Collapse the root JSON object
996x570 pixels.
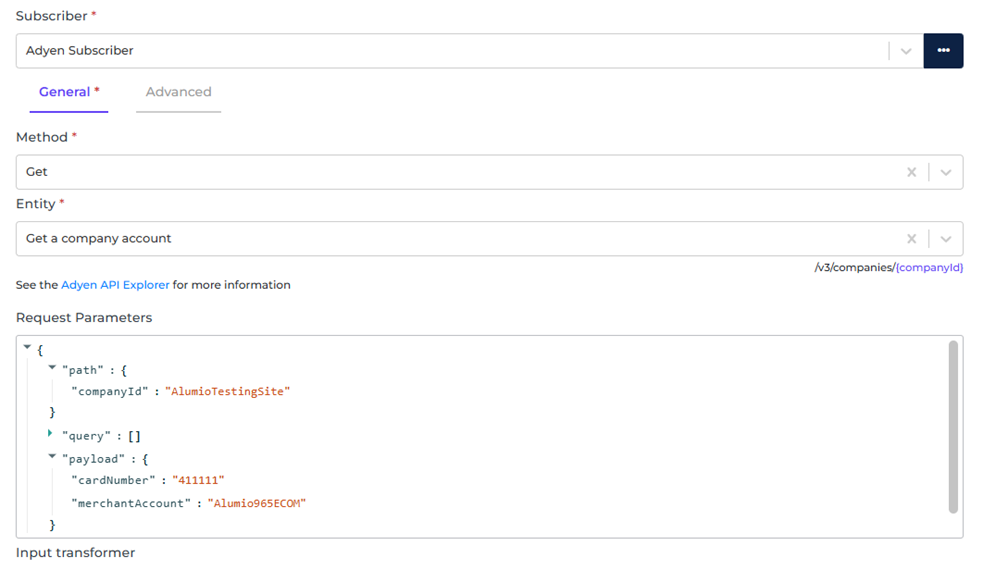click(x=27, y=347)
